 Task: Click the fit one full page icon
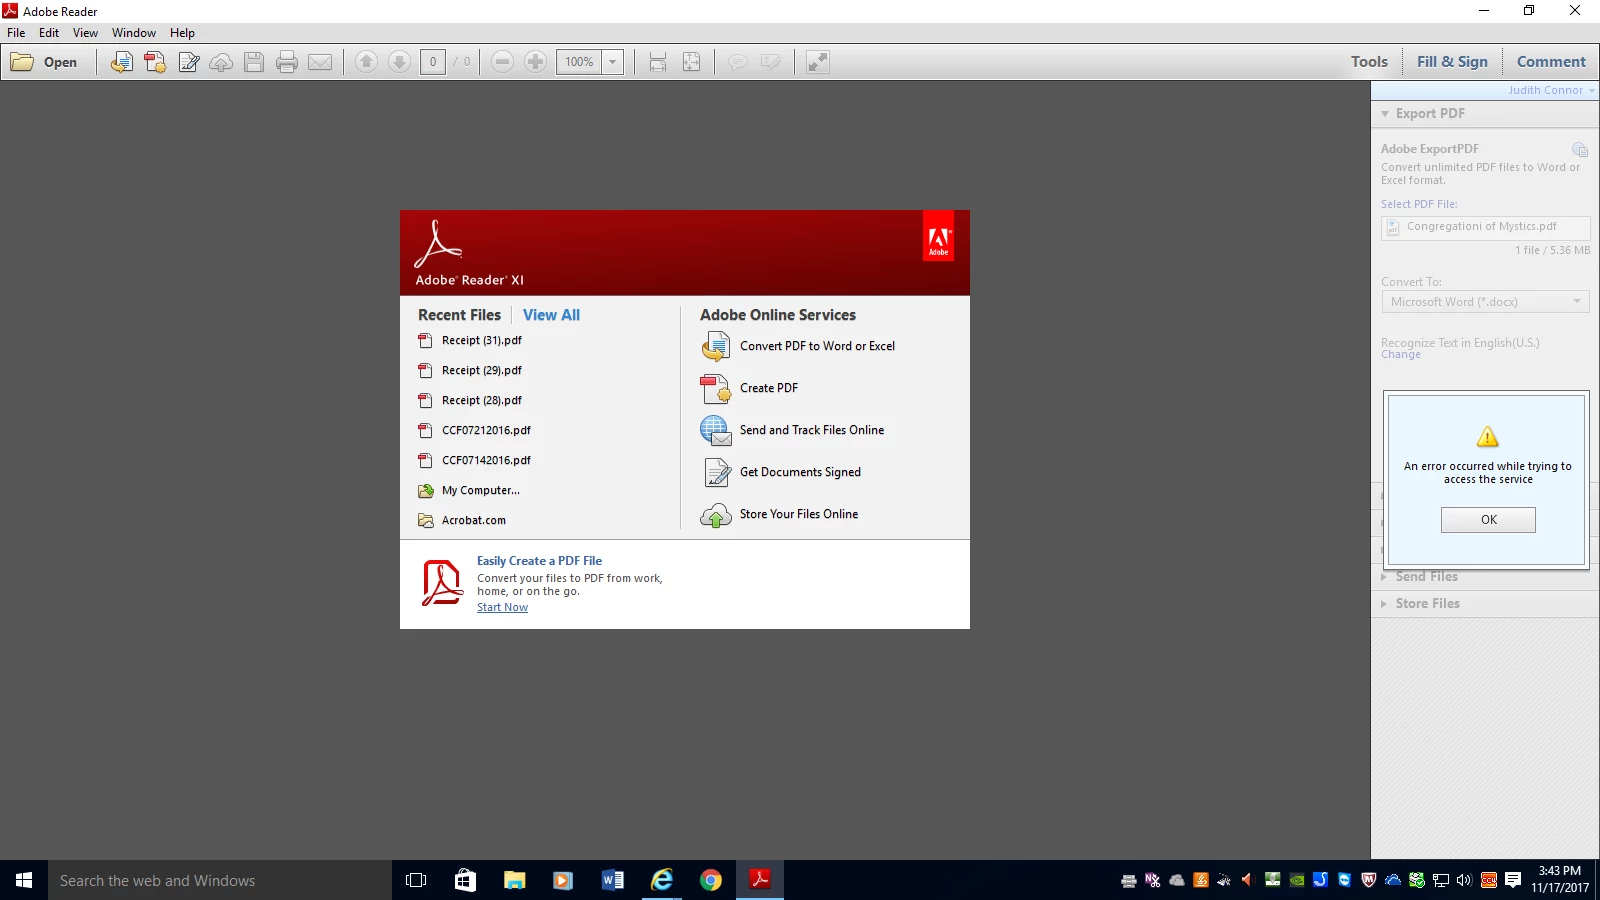(x=691, y=62)
